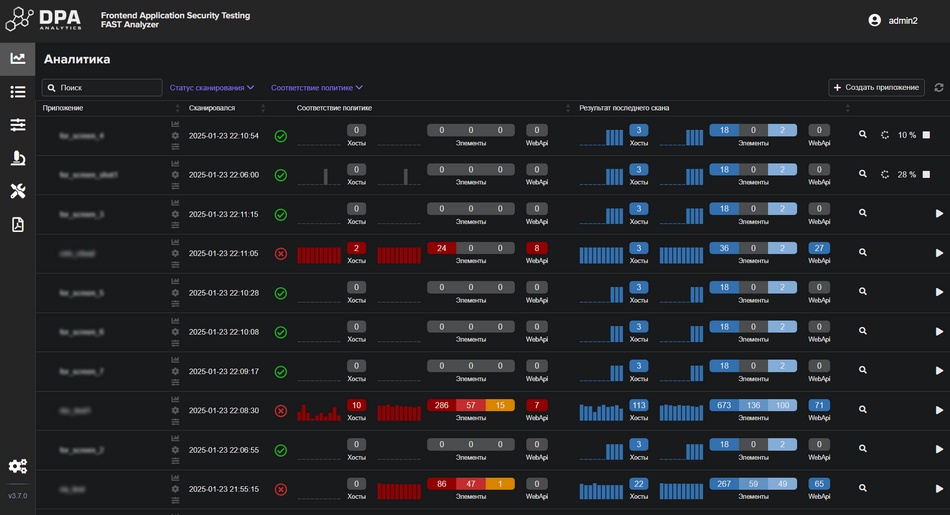Stop the scan showing 10 % progress
The height and width of the screenshot is (515, 950).
[x=926, y=135]
